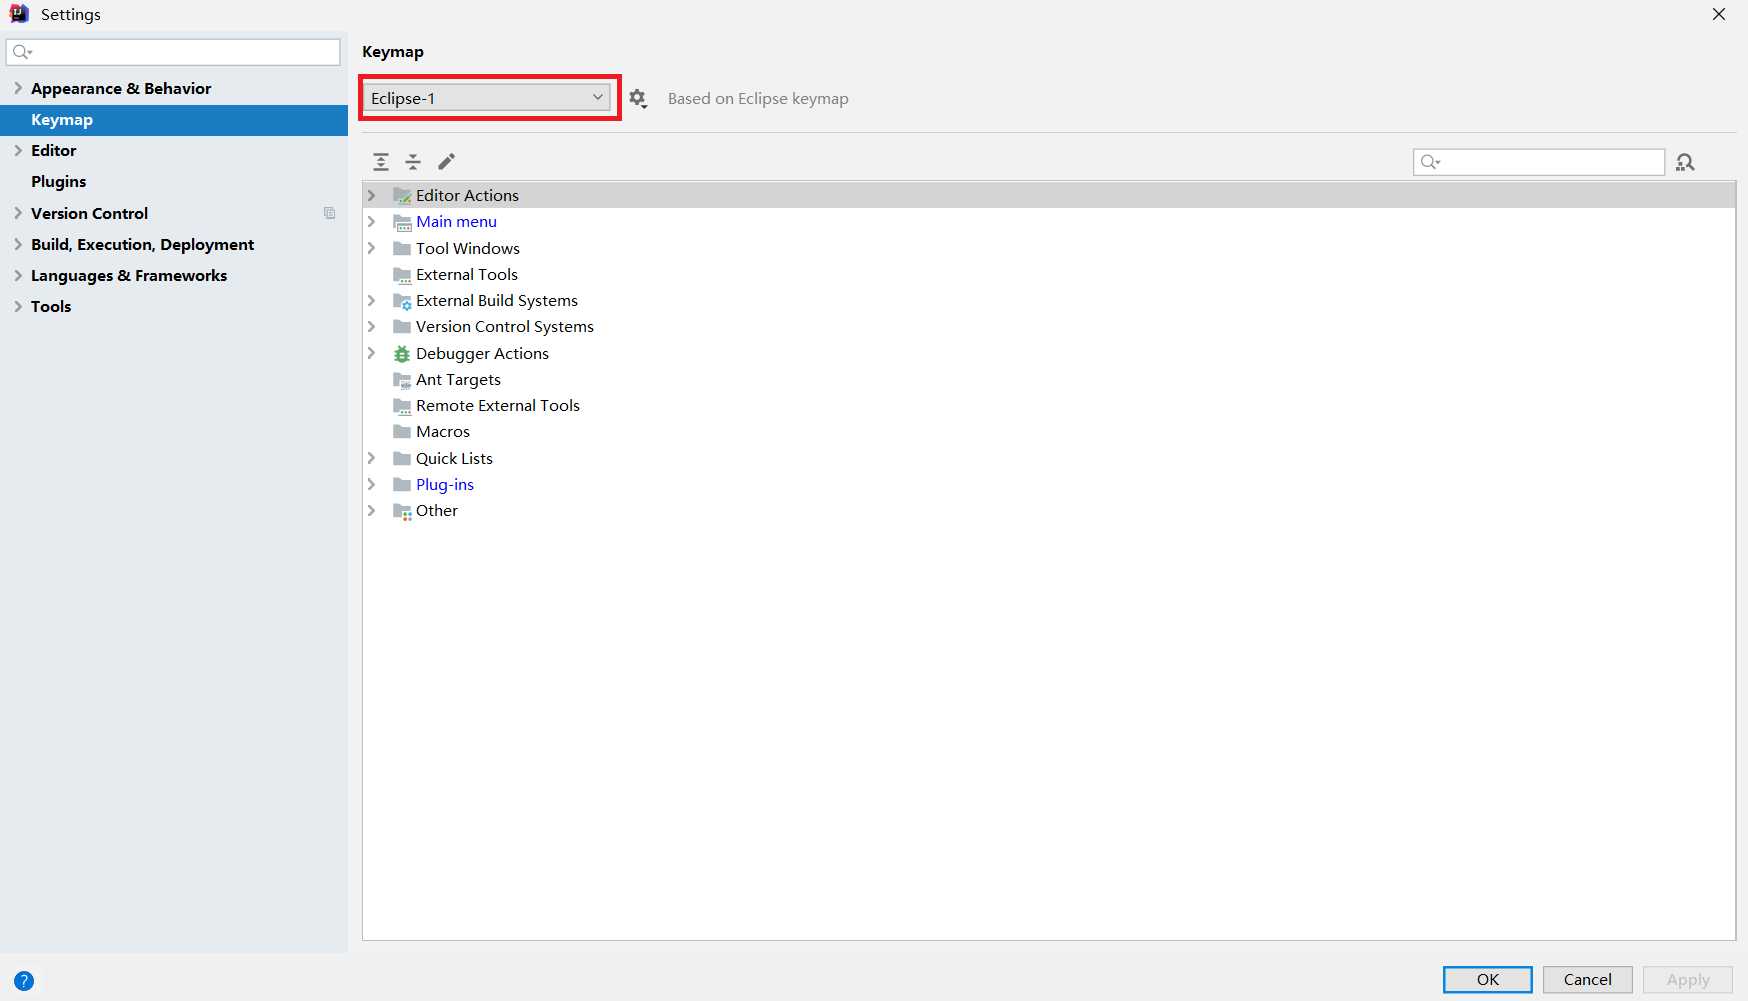The image size is (1748, 1001).
Task: Click the Expand All toolbar icon
Action: pos(381,162)
